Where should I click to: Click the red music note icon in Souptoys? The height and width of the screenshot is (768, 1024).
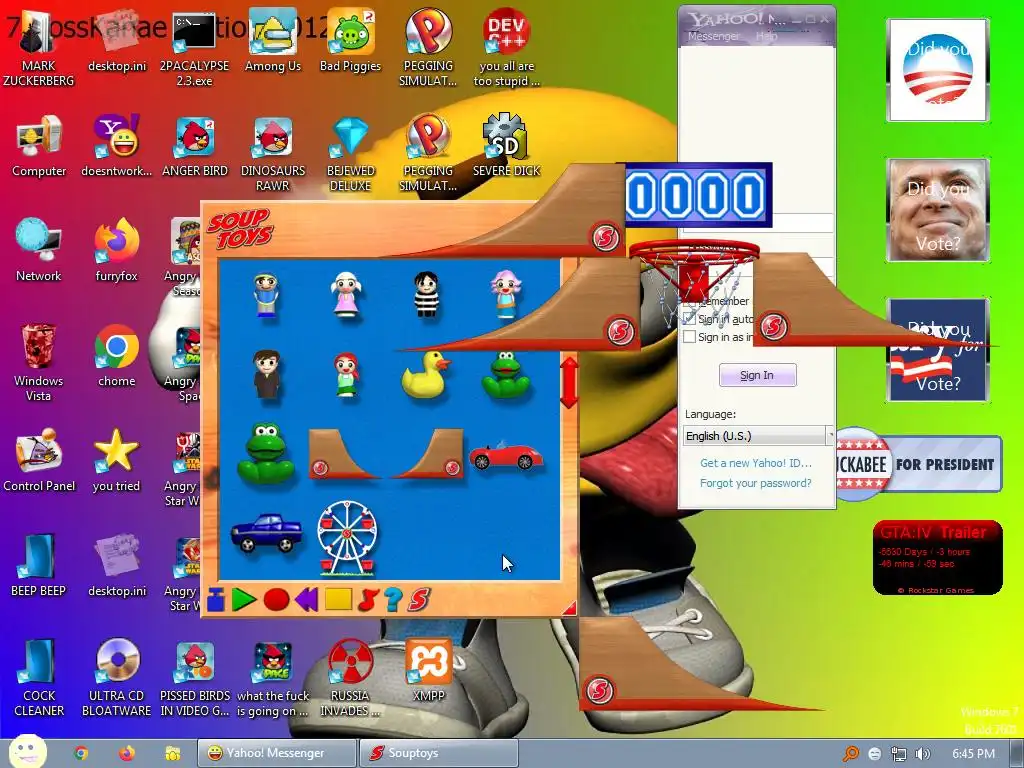tap(369, 600)
